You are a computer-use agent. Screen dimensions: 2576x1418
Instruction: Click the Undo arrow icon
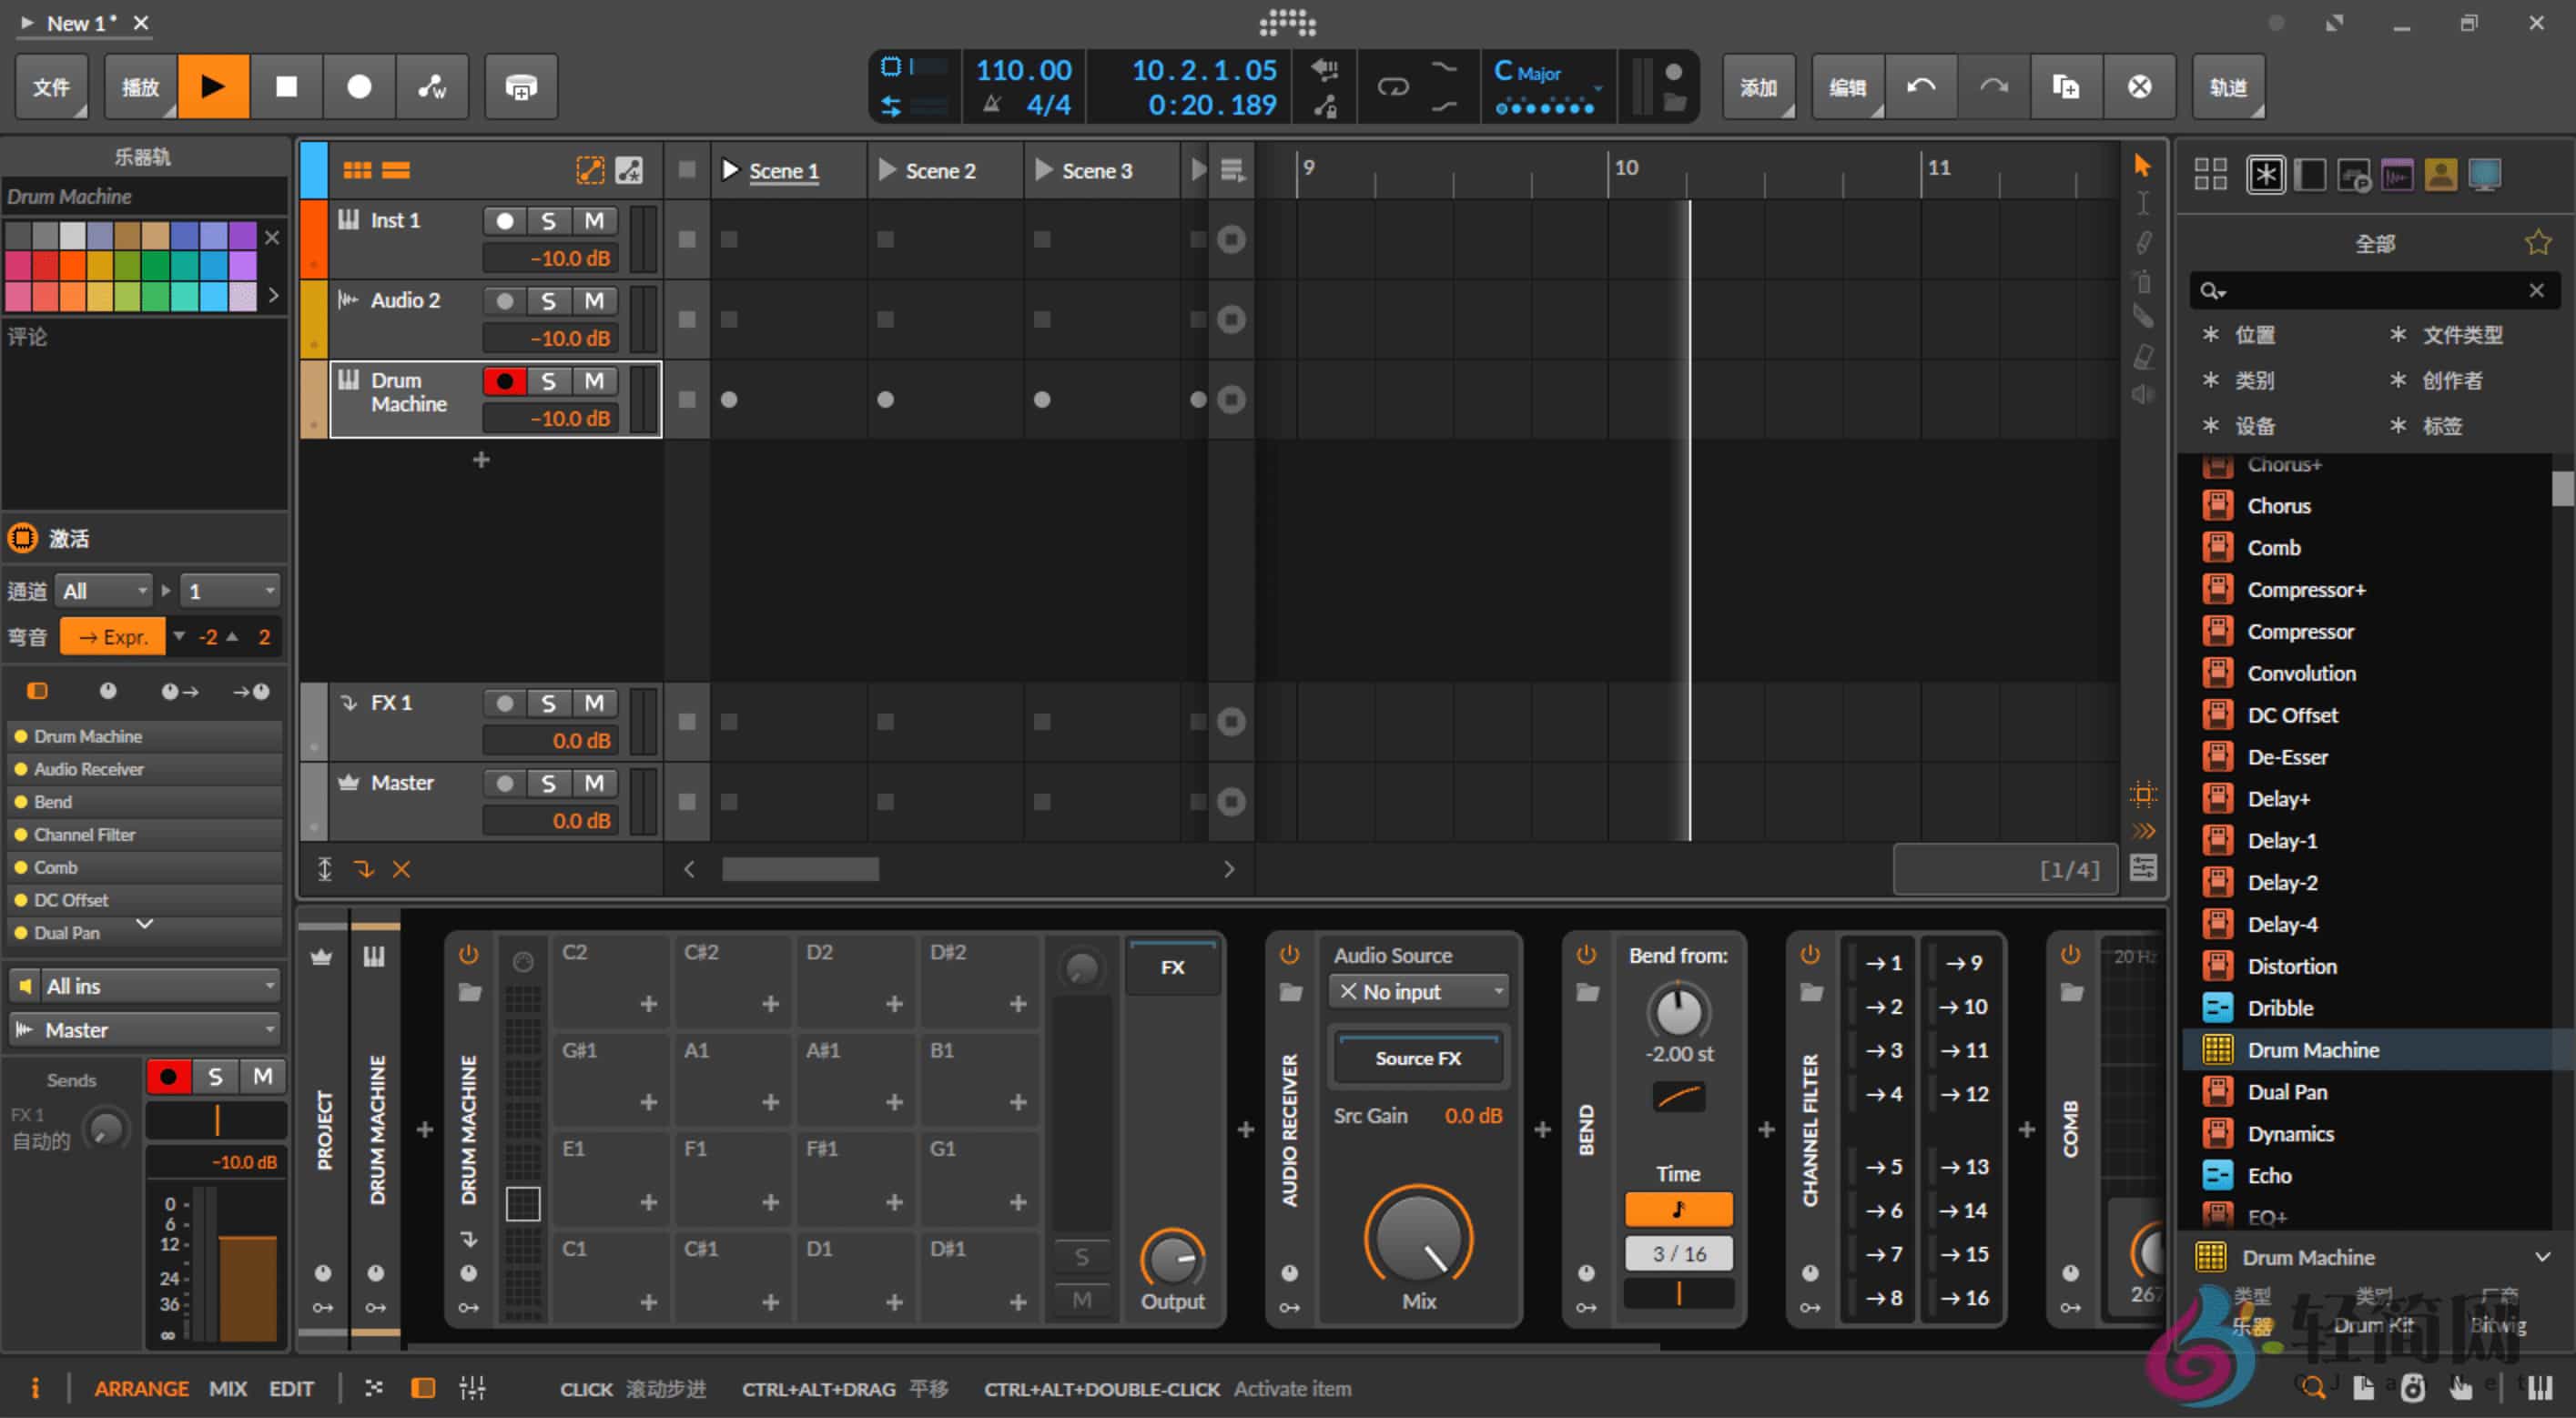click(1921, 86)
